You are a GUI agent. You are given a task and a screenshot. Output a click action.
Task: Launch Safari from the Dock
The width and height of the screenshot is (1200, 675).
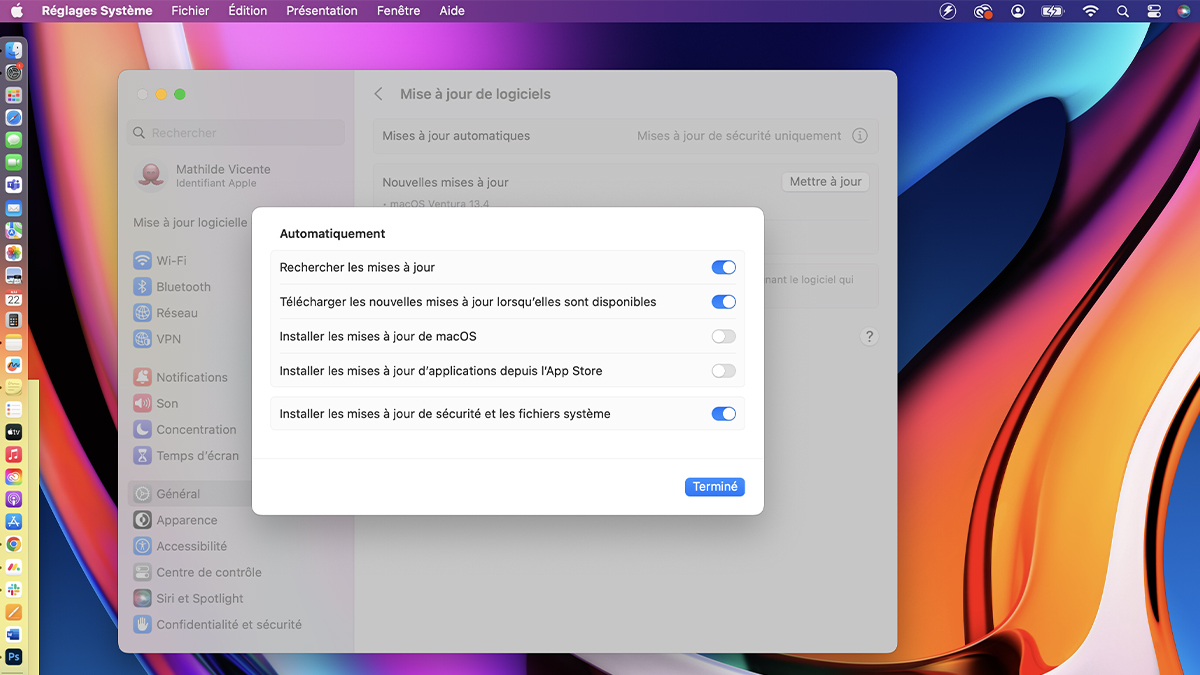pos(14,118)
